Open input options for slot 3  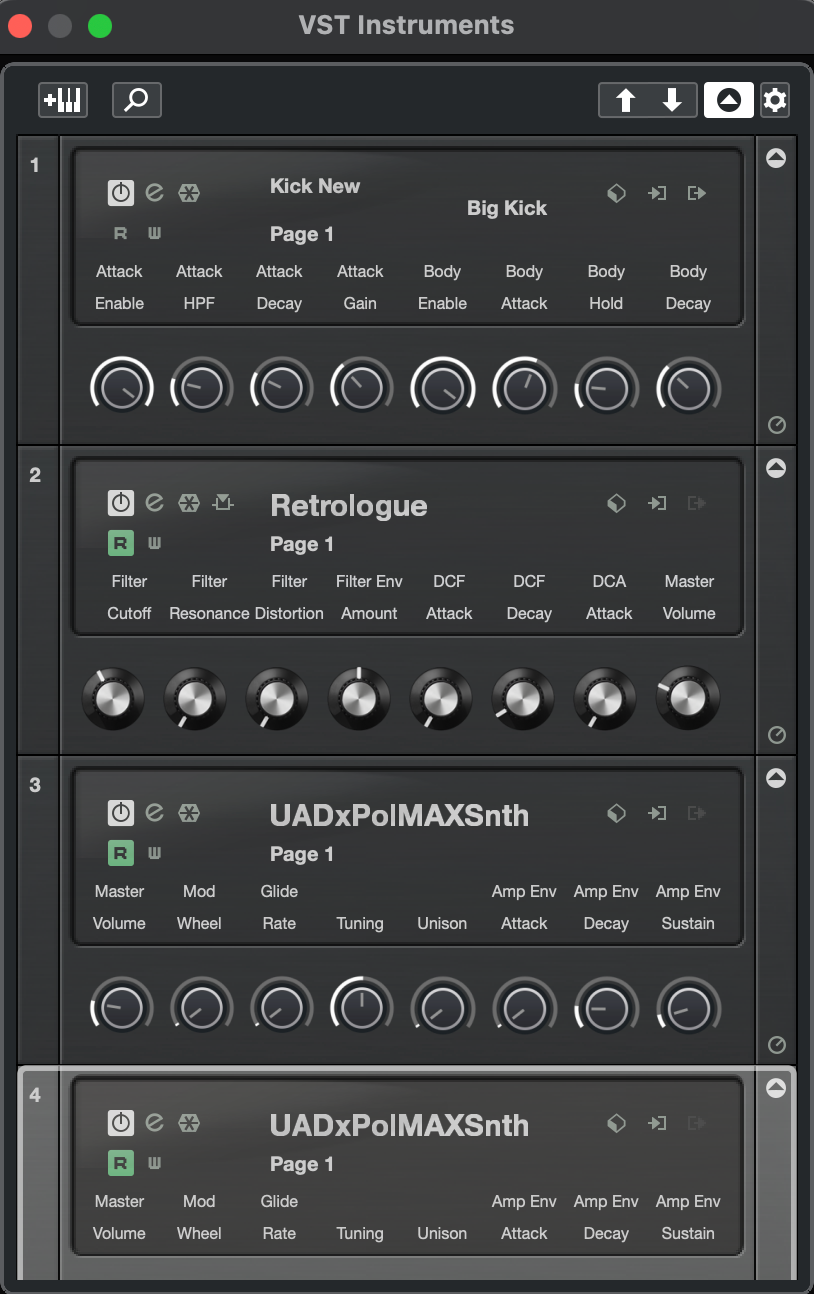[657, 813]
